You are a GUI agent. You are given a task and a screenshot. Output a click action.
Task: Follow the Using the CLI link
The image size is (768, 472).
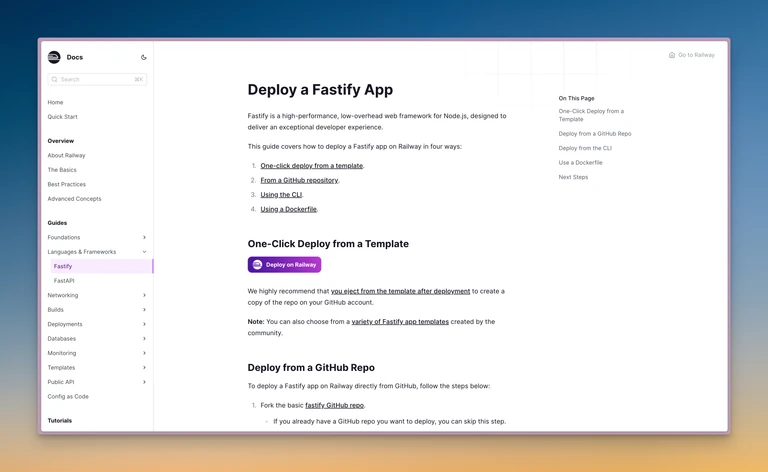tap(281, 194)
